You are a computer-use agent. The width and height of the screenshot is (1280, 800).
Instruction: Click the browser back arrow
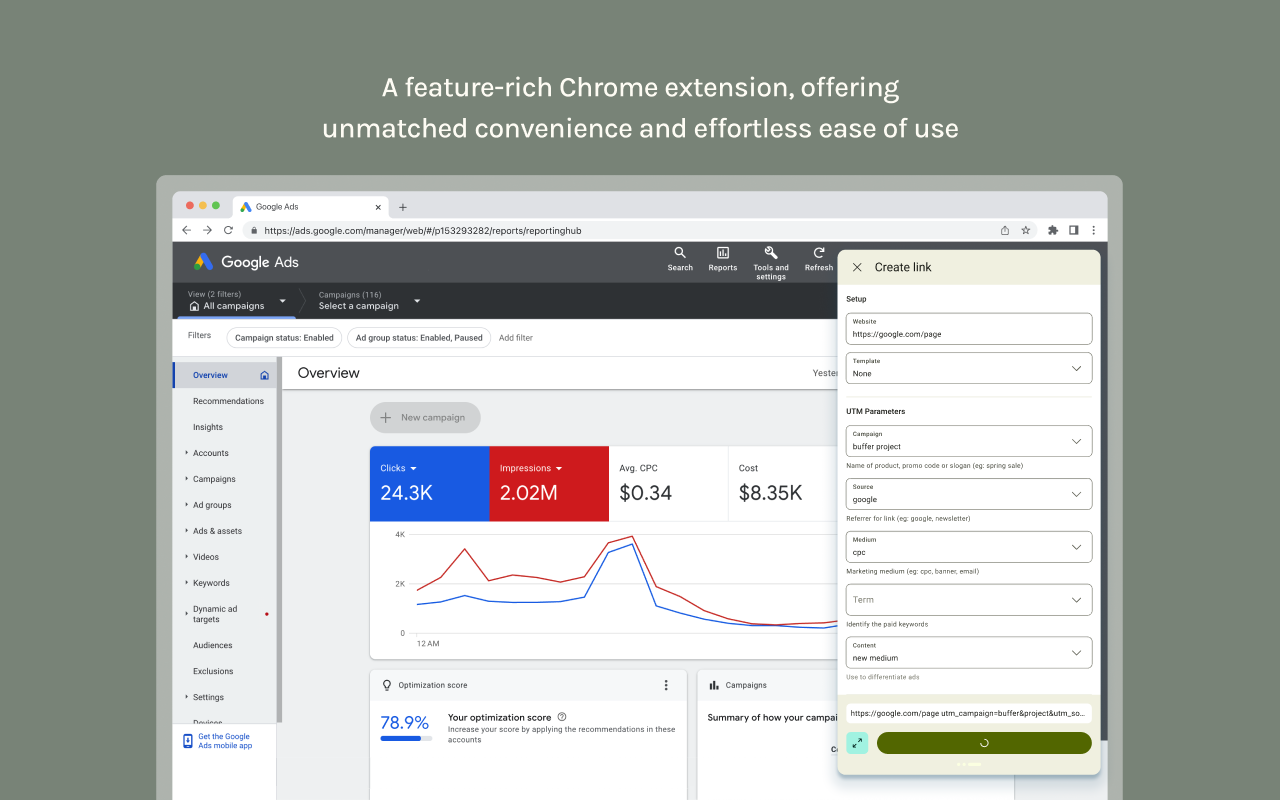[186, 230]
